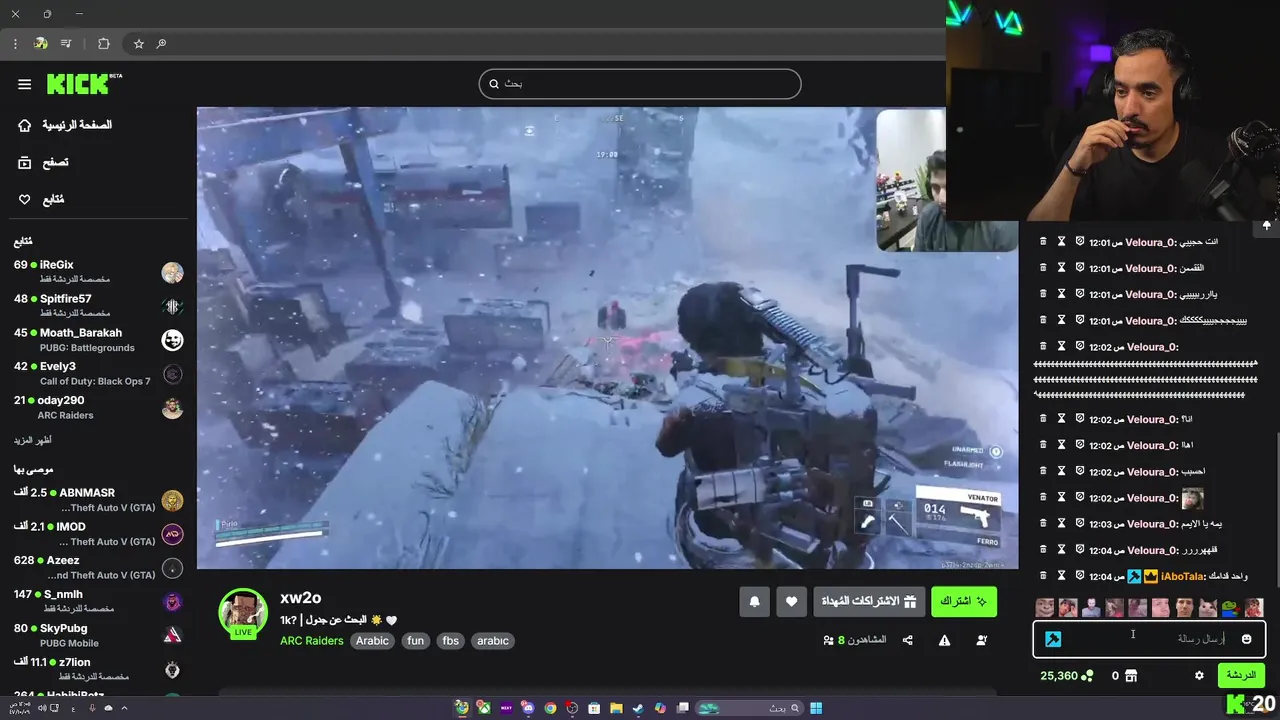Click المشاهدون viewers count
1280x720 pixels.
tap(854, 640)
